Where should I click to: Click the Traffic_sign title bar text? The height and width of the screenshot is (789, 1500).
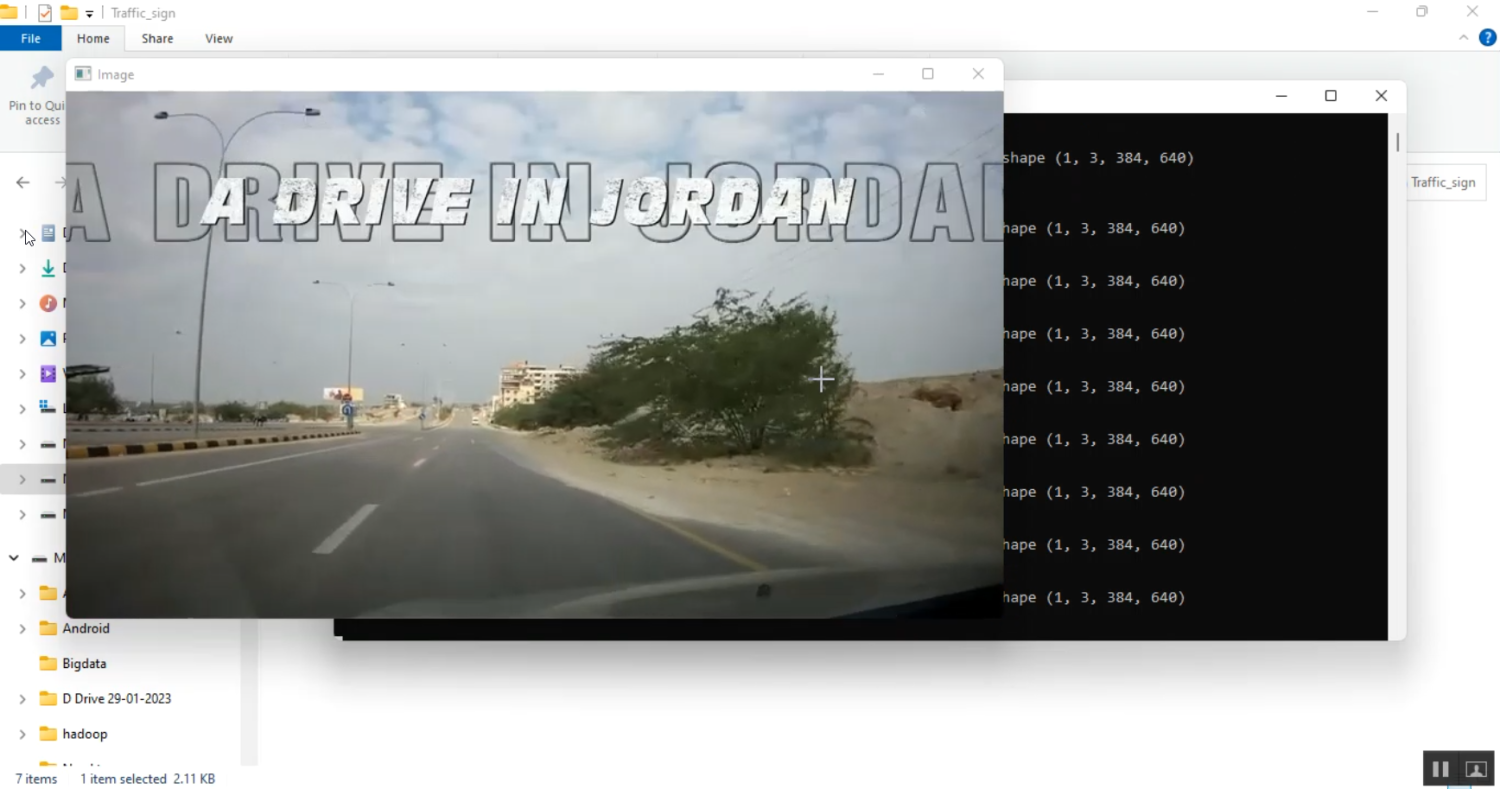click(143, 14)
